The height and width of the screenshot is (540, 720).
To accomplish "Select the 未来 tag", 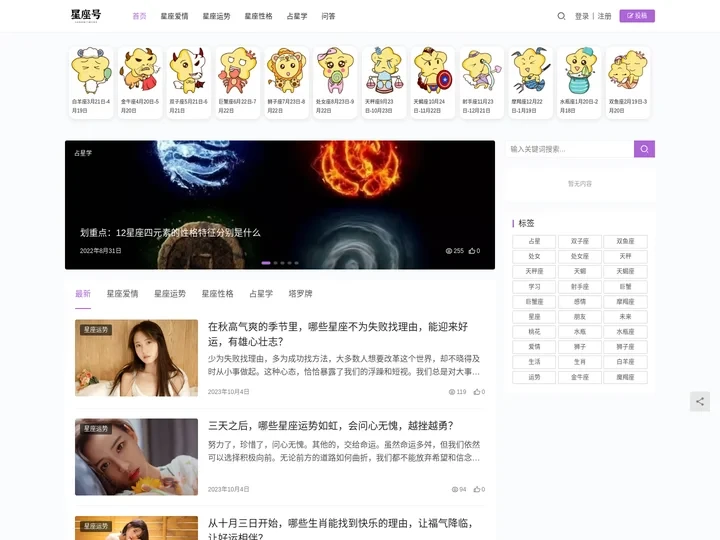I will click(625, 317).
